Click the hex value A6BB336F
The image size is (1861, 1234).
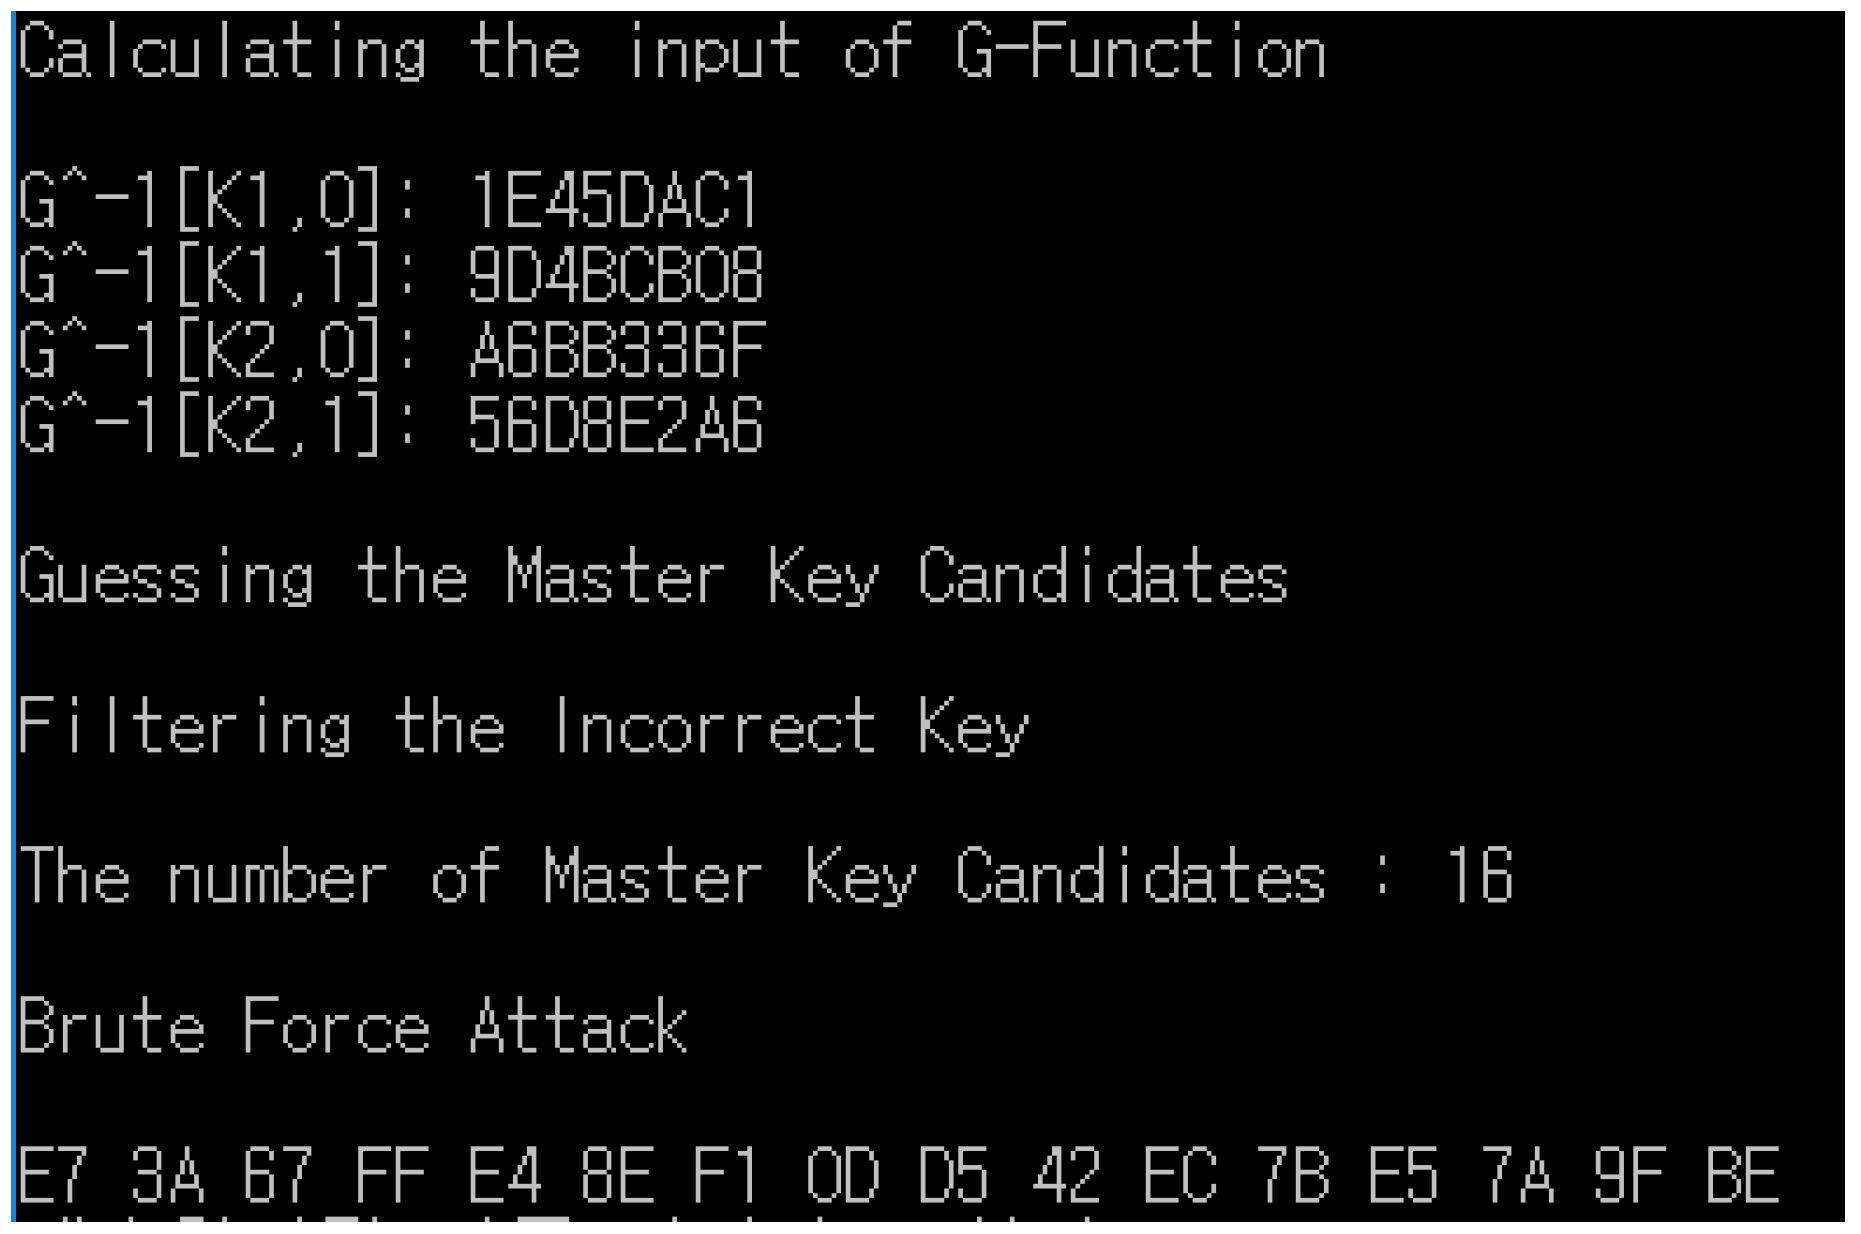[x=616, y=350]
